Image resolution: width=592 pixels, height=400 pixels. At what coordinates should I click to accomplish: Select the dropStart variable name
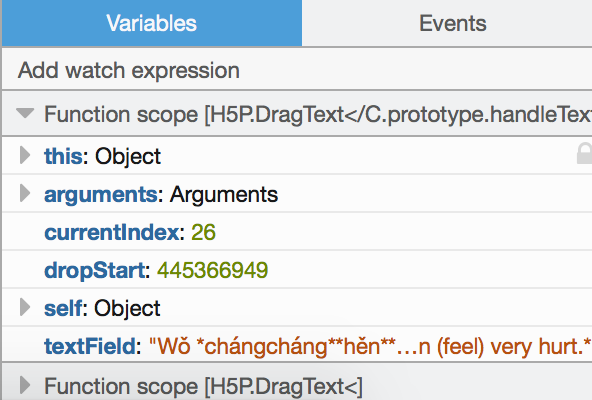point(95,270)
